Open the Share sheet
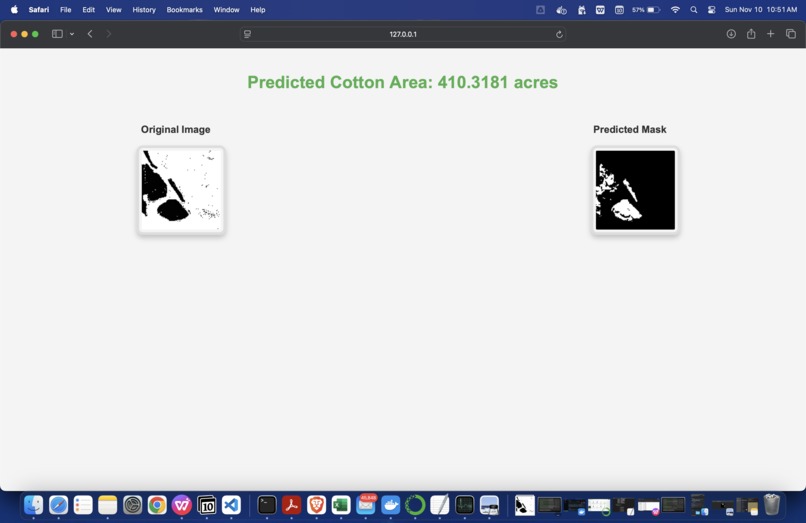This screenshot has width=806, height=523. point(751,34)
